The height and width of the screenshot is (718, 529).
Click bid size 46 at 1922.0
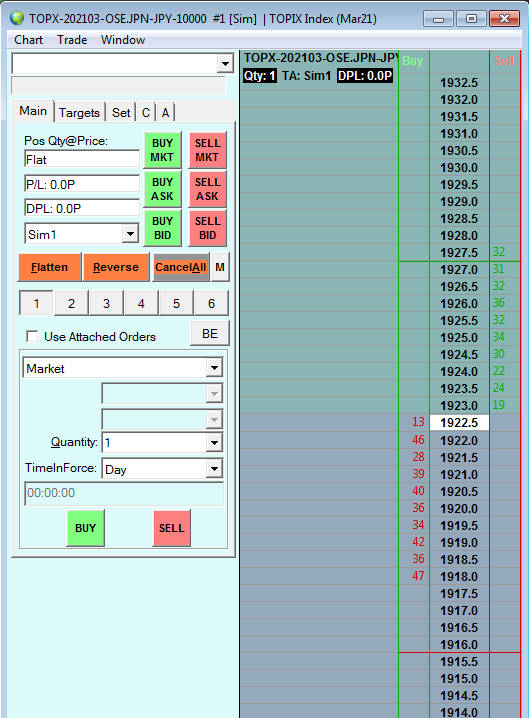418,440
